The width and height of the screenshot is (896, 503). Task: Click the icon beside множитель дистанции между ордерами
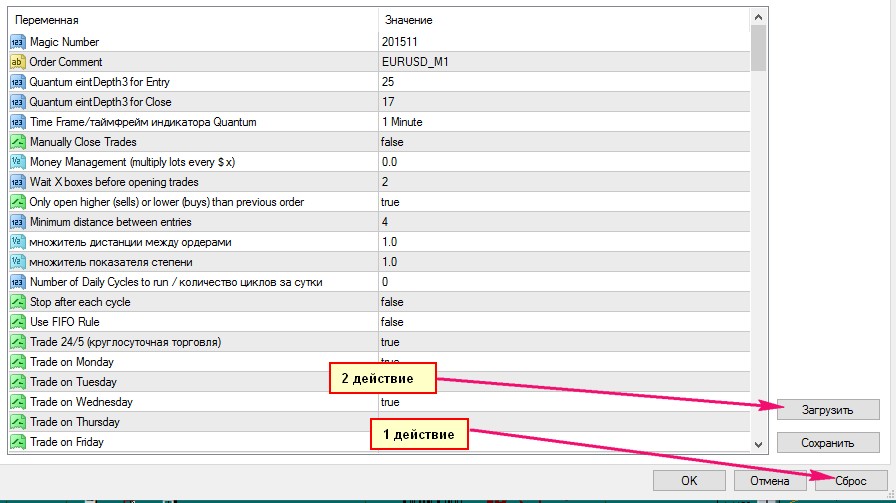click(18, 242)
